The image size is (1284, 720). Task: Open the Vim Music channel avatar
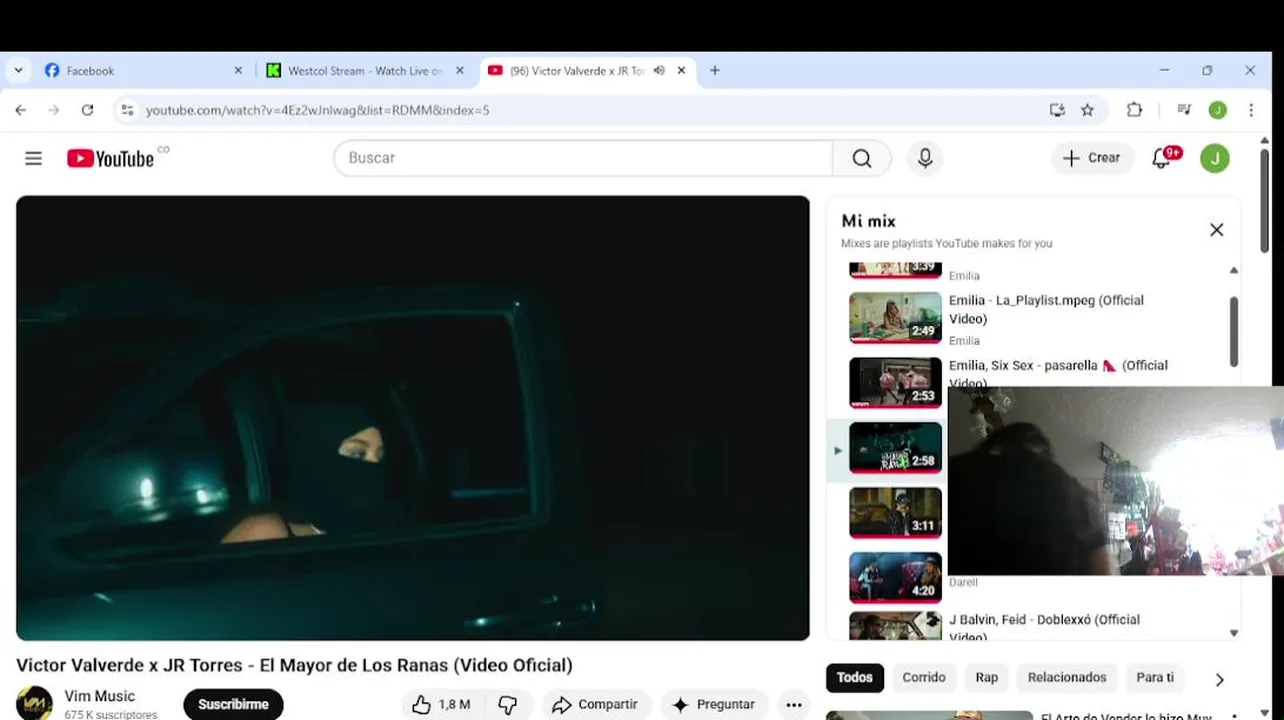coord(34,703)
